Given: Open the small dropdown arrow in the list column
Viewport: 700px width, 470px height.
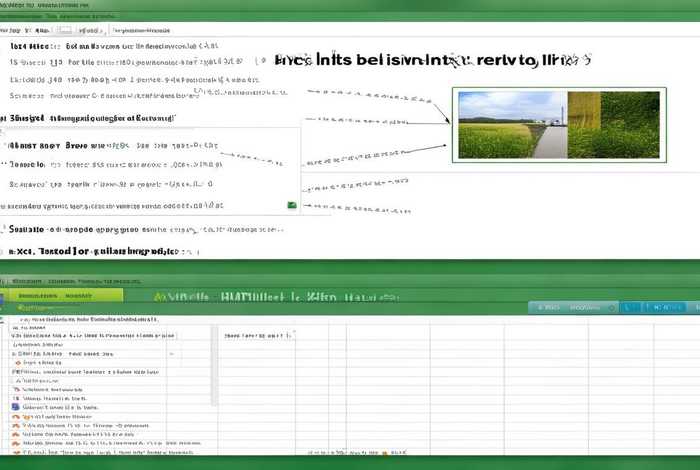Looking at the screenshot, I should click(171, 353).
